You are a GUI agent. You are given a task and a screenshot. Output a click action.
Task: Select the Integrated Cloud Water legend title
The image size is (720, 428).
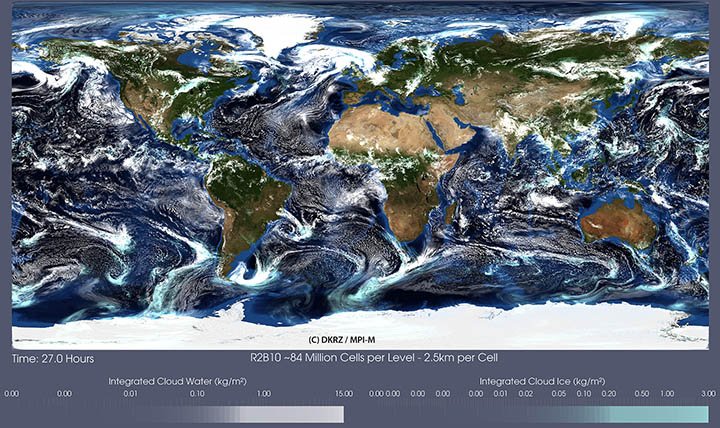click(x=177, y=381)
